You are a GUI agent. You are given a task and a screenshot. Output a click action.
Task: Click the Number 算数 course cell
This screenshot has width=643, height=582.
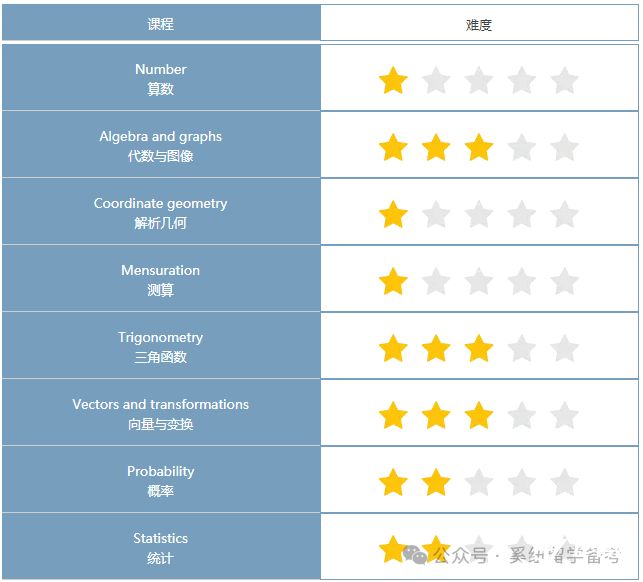(x=161, y=79)
